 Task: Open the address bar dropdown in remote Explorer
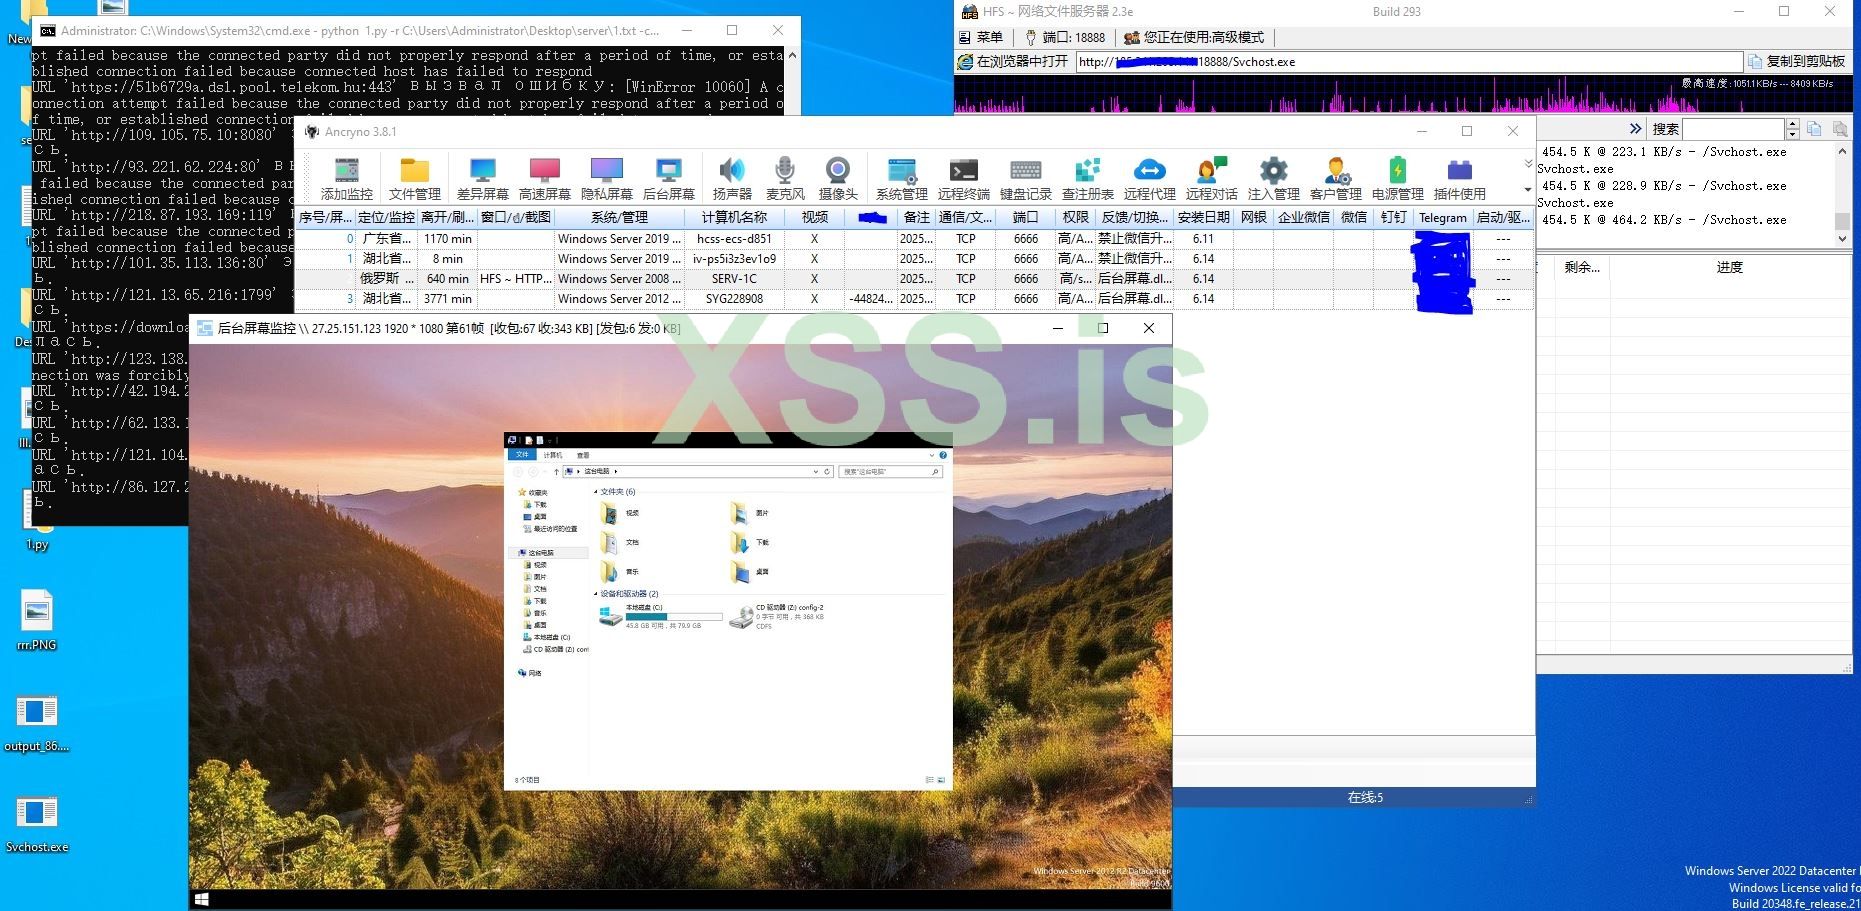816,471
